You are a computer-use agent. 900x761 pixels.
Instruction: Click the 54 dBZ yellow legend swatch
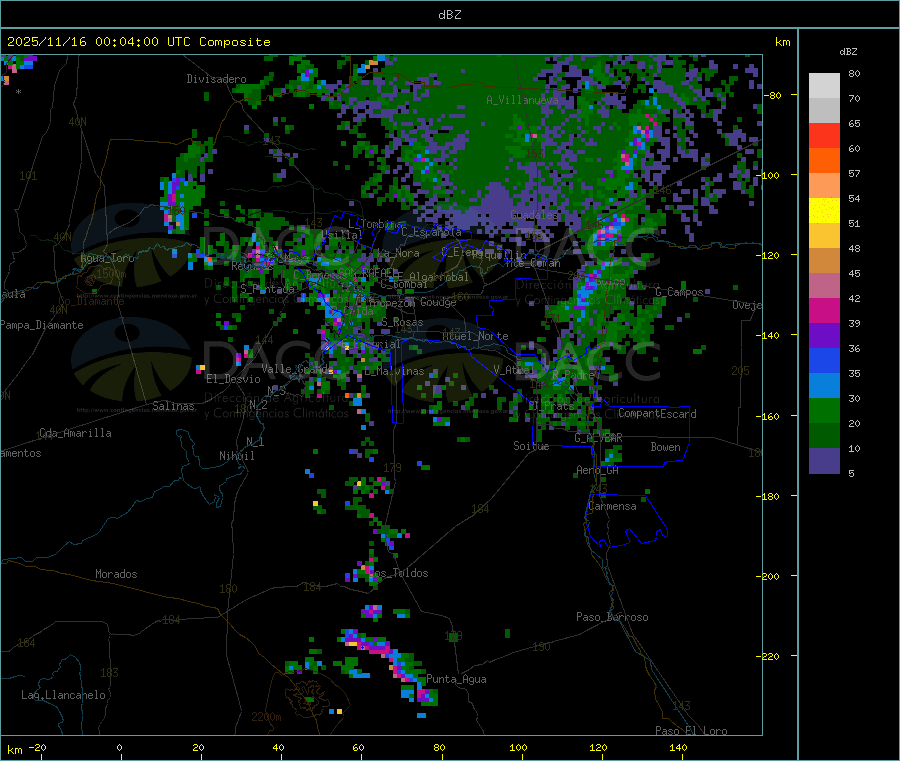coord(824,211)
